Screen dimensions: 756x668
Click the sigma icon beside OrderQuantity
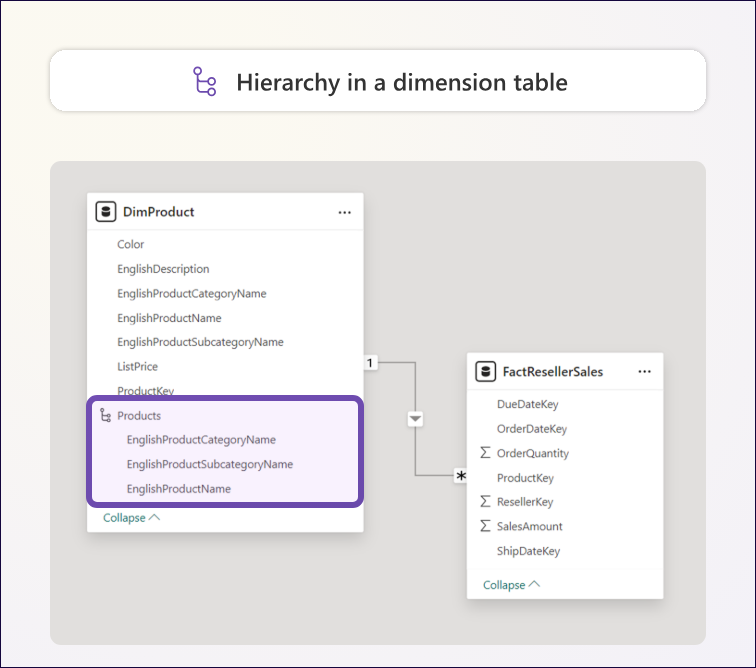coord(486,453)
